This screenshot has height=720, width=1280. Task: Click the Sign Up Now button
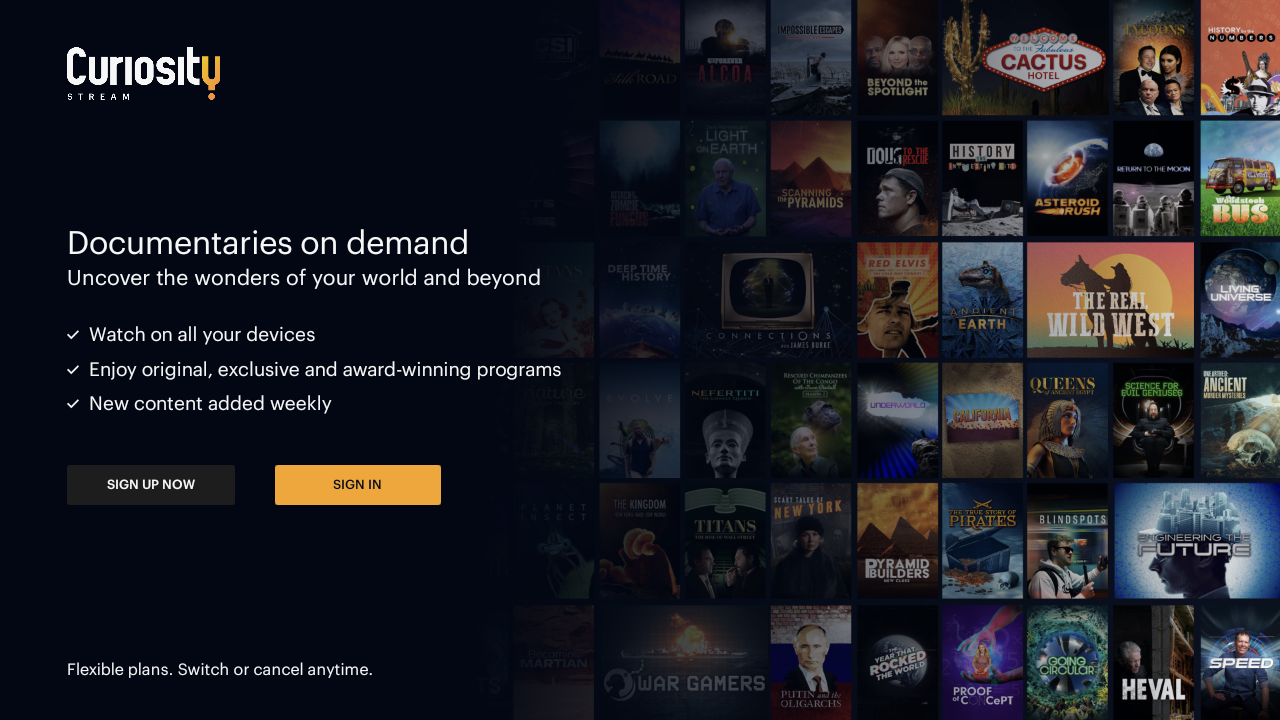[151, 485]
